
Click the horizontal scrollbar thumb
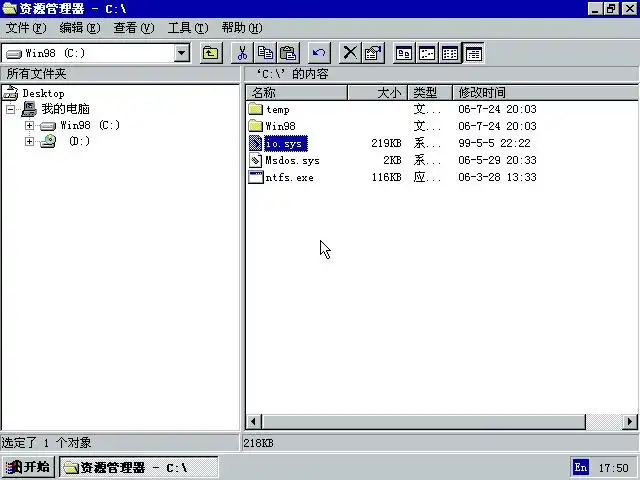tap(424, 422)
